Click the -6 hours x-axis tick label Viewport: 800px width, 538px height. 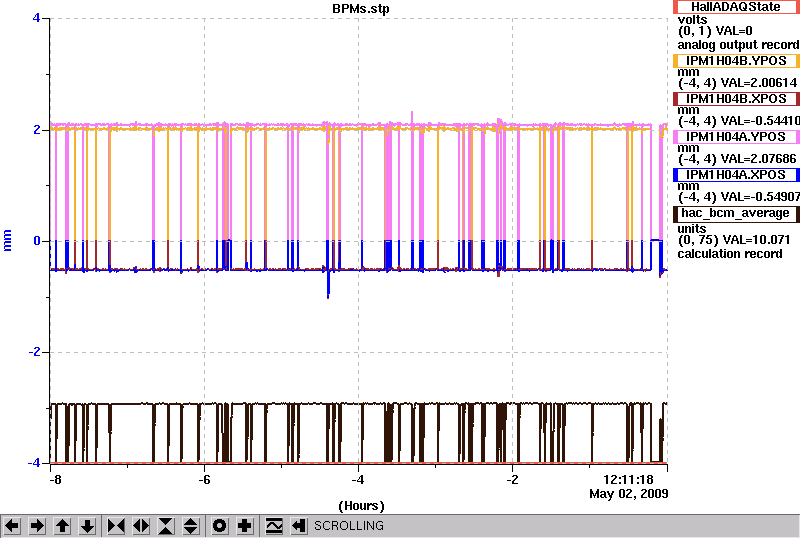(x=204, y=480)
